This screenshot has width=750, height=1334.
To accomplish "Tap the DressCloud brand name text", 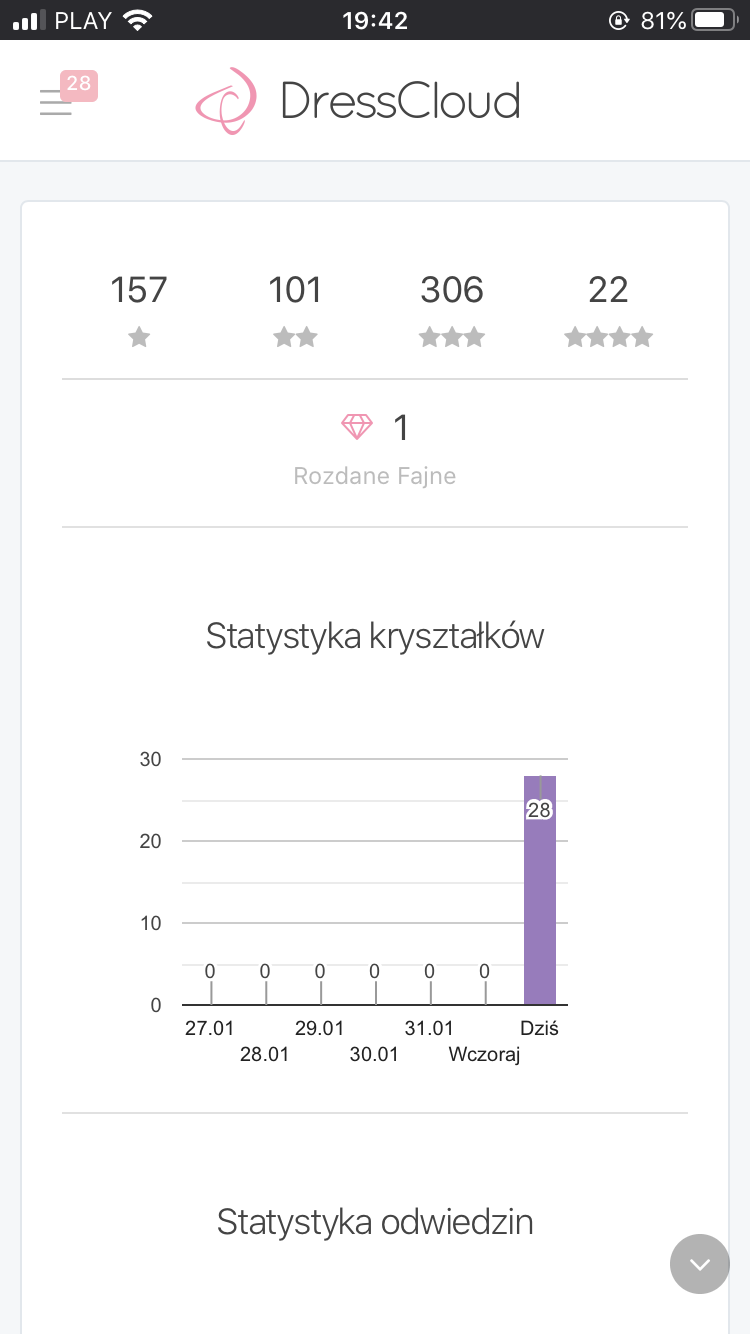I will (400, 102).
